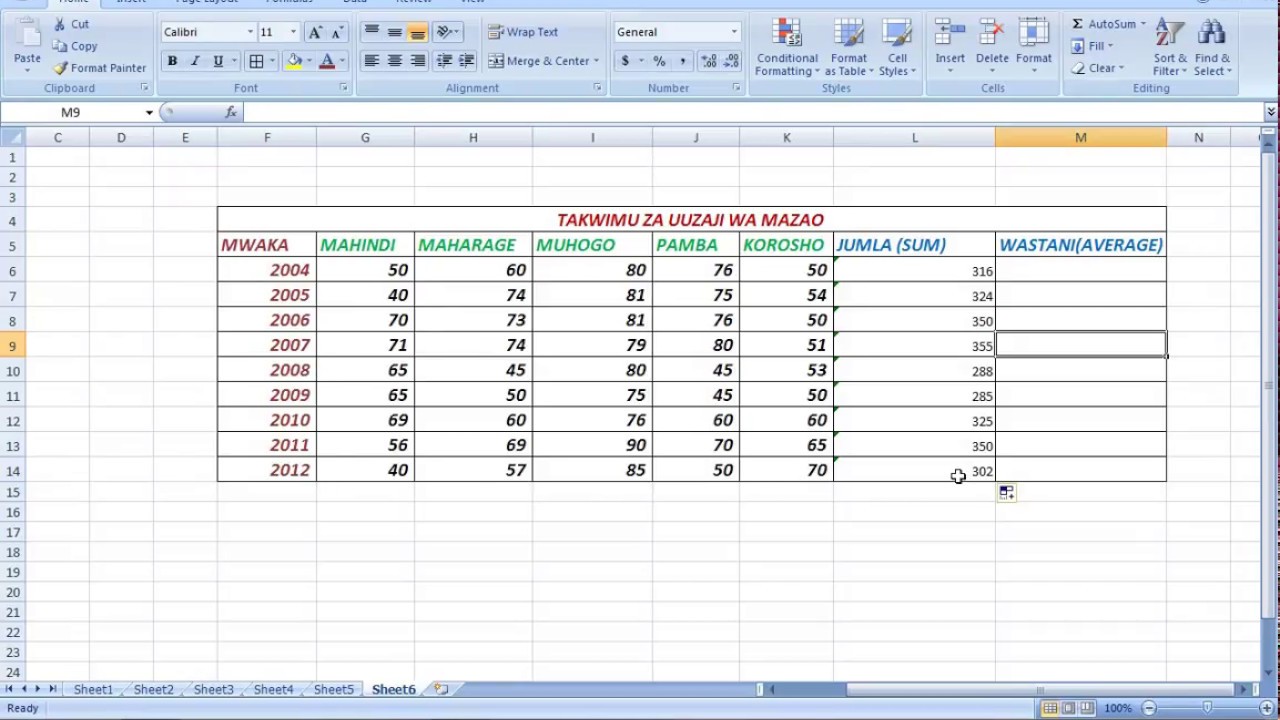Image resolution: width=1280 pixels, height=720 pixels.
Task: Toggle Align Text Left
Action: pyautogui.click(x=371, y=61)
